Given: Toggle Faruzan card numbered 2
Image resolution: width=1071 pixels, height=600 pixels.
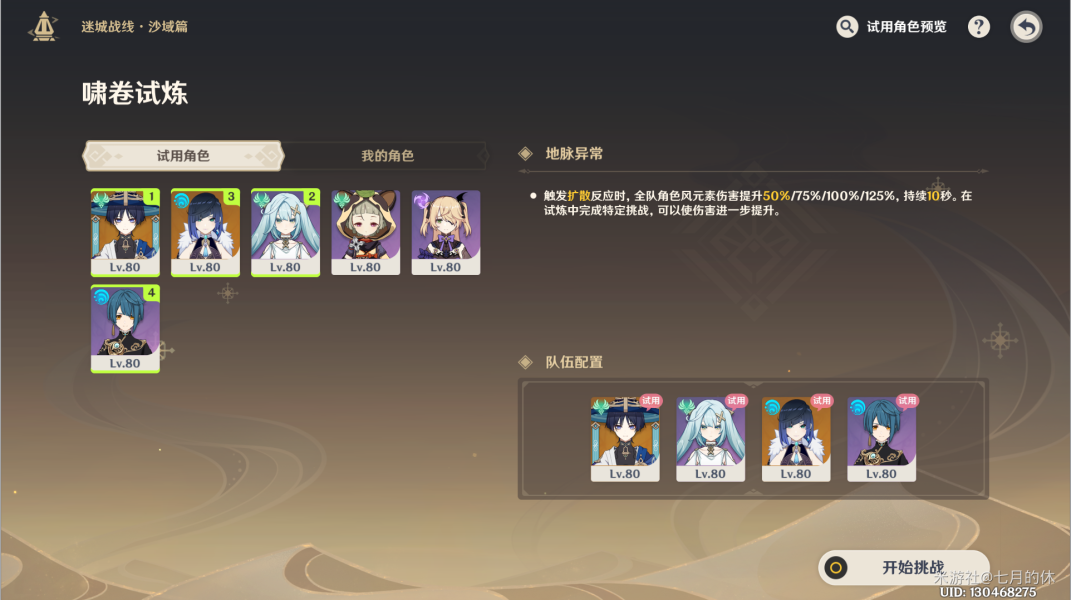Looking at the screenshot, I should pyautogui.click(x=286, y=232).
